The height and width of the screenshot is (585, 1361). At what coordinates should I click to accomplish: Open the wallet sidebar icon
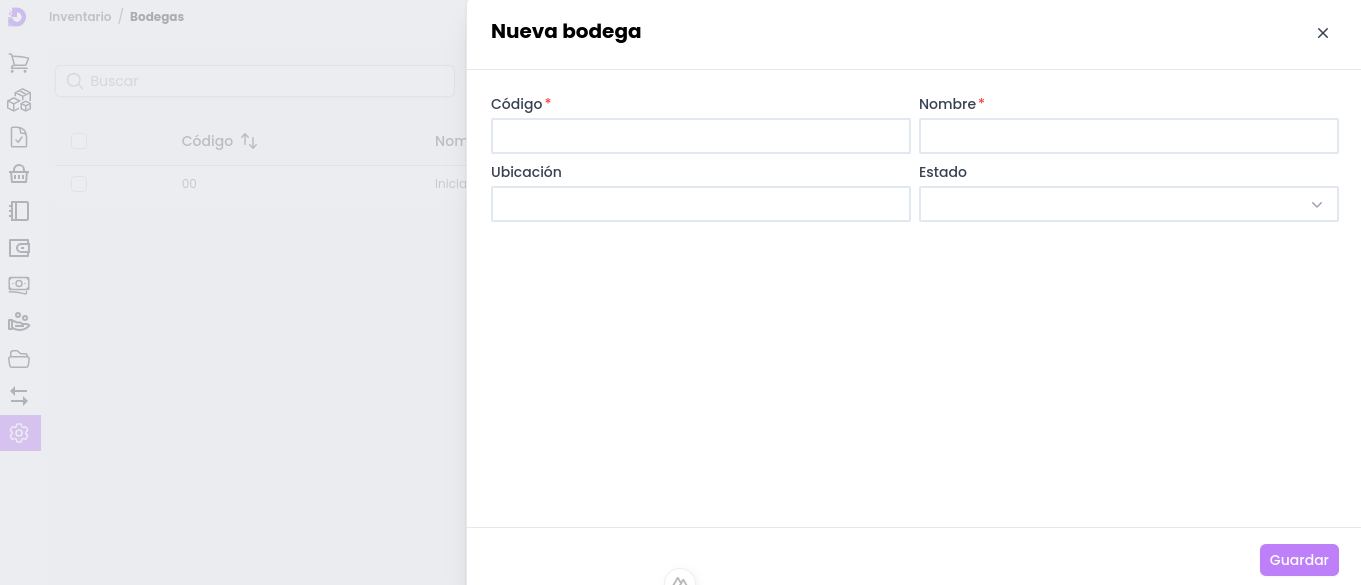19,248
